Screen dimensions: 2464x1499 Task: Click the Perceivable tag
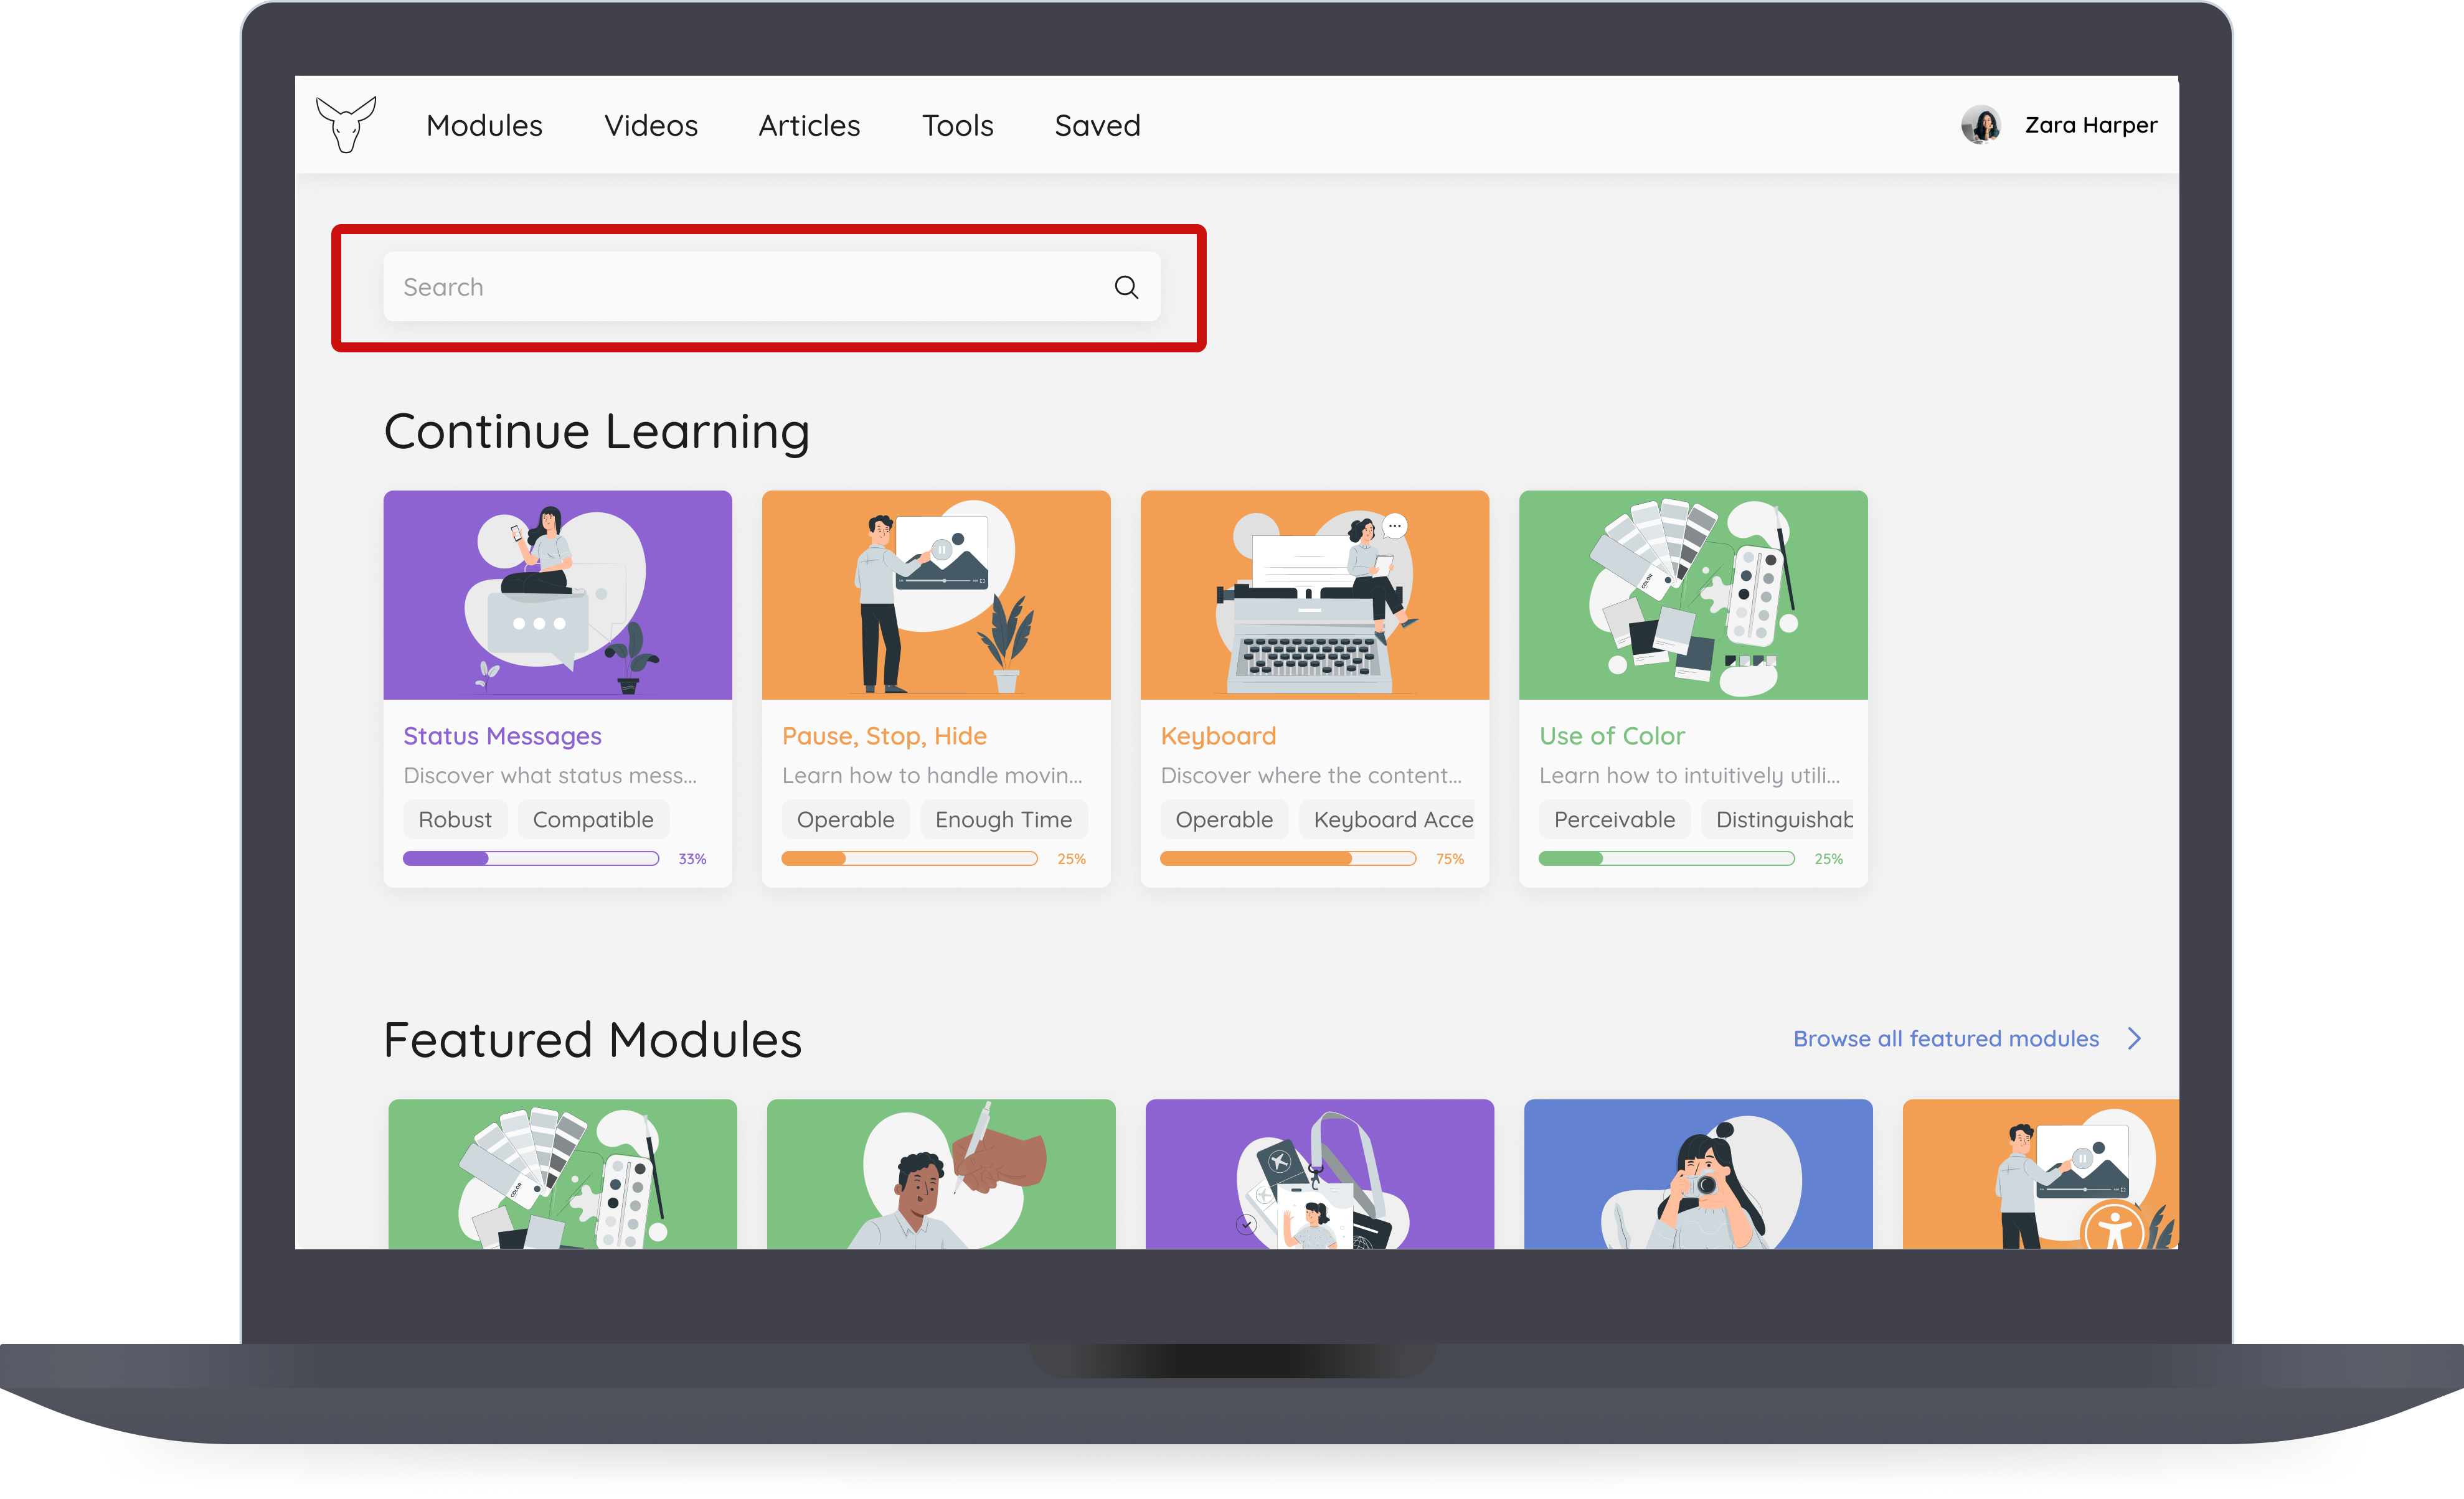pyautogui.click(x=1614, y=820)
